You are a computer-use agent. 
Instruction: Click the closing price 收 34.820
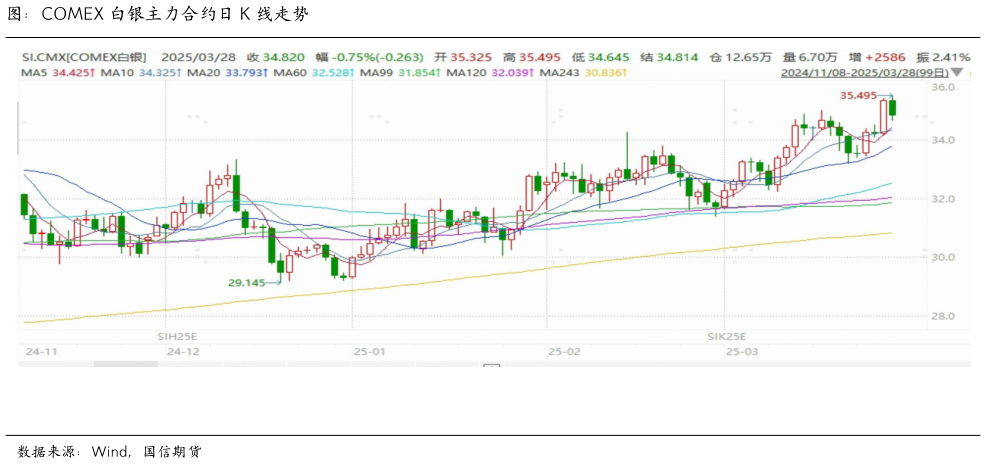tap(277, 57)
